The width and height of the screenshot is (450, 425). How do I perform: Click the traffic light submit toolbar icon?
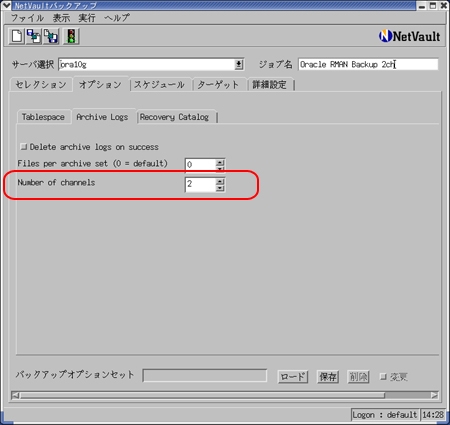pyautogui.click(x=71, y=36)
